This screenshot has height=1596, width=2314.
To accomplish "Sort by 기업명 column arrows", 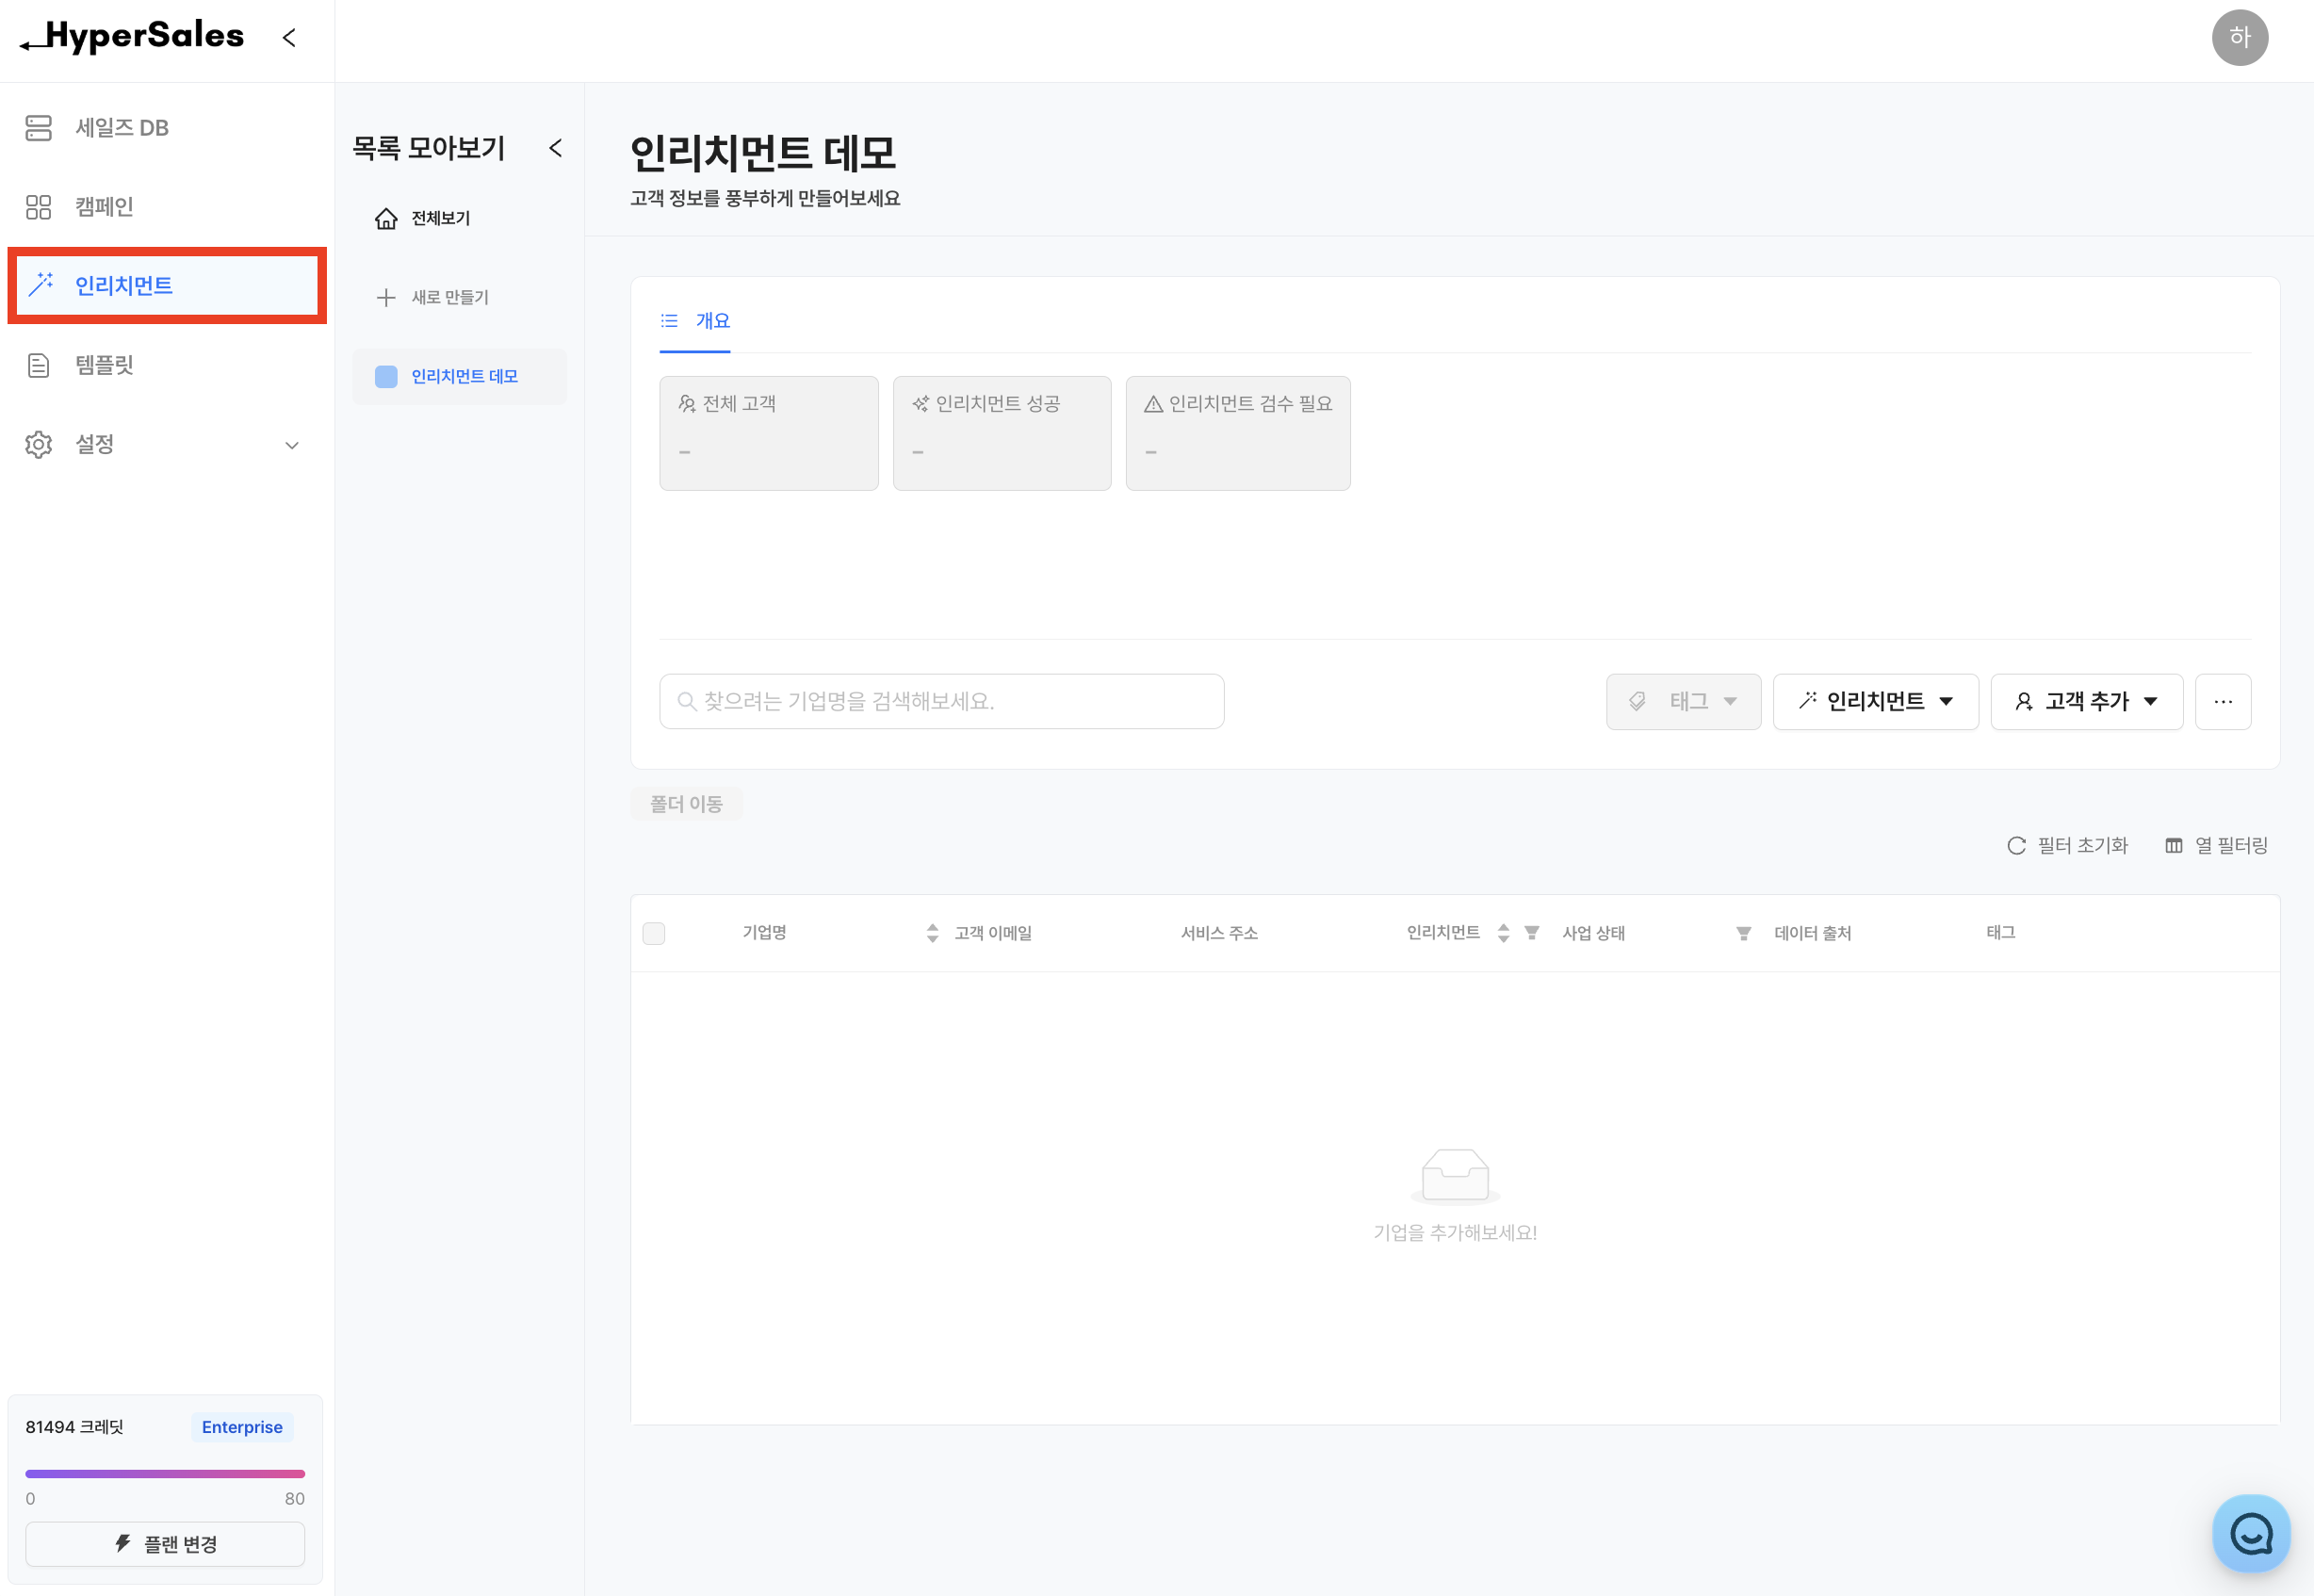I will (932, 933).
